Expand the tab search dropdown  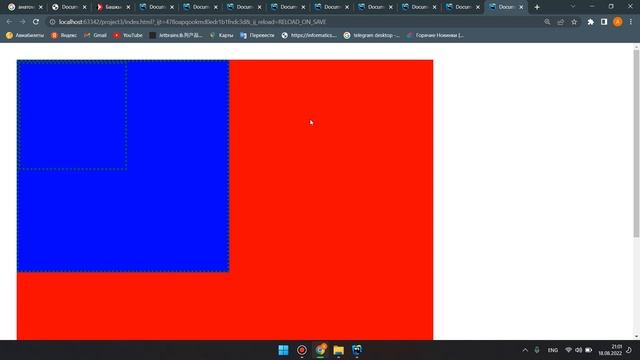click(x=573, y=7)
